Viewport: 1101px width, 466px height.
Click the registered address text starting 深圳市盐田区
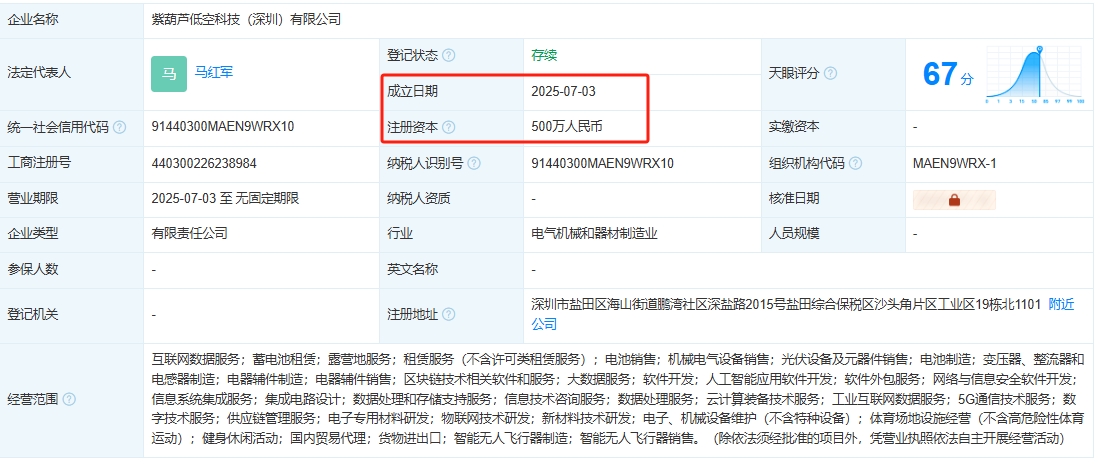coord(786,305)
